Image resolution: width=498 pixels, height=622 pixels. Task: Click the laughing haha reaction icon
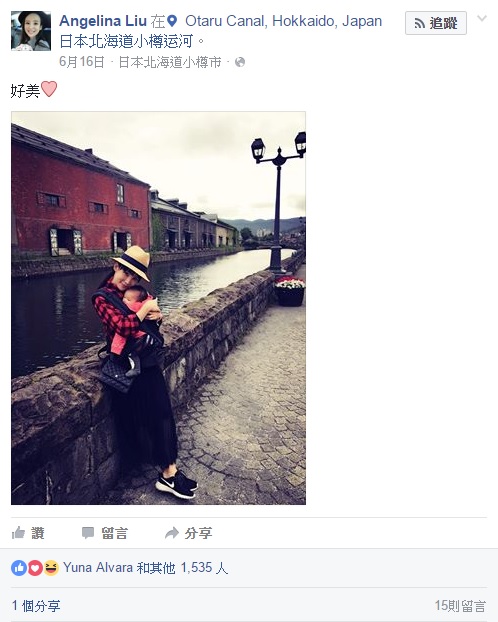pos(51,568)
